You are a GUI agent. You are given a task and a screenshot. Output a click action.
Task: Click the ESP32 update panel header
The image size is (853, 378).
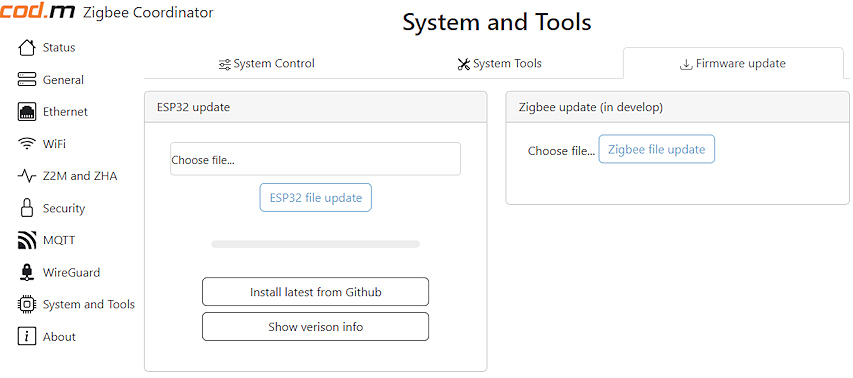[x=316, y=107]
